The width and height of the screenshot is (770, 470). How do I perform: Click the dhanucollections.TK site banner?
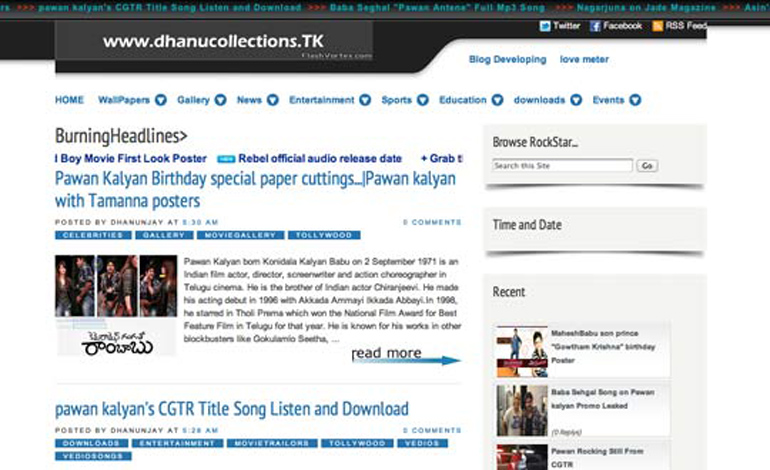point(214,42)
